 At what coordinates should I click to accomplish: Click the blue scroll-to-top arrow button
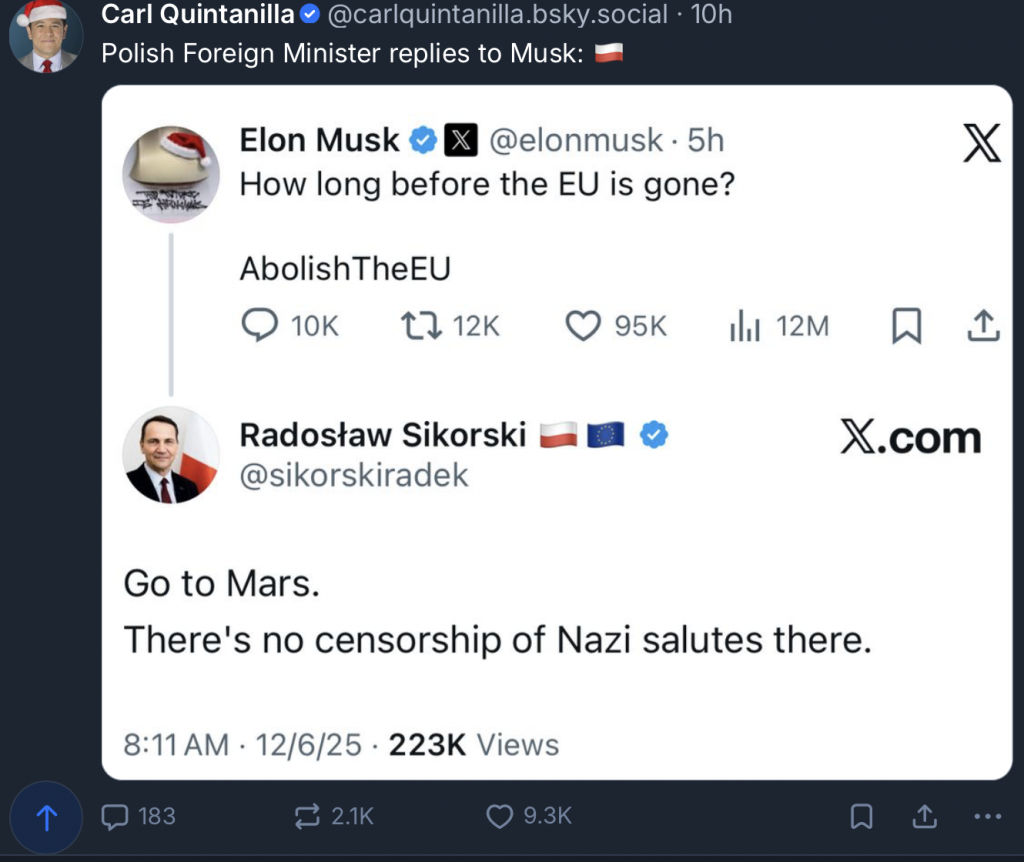46,817
